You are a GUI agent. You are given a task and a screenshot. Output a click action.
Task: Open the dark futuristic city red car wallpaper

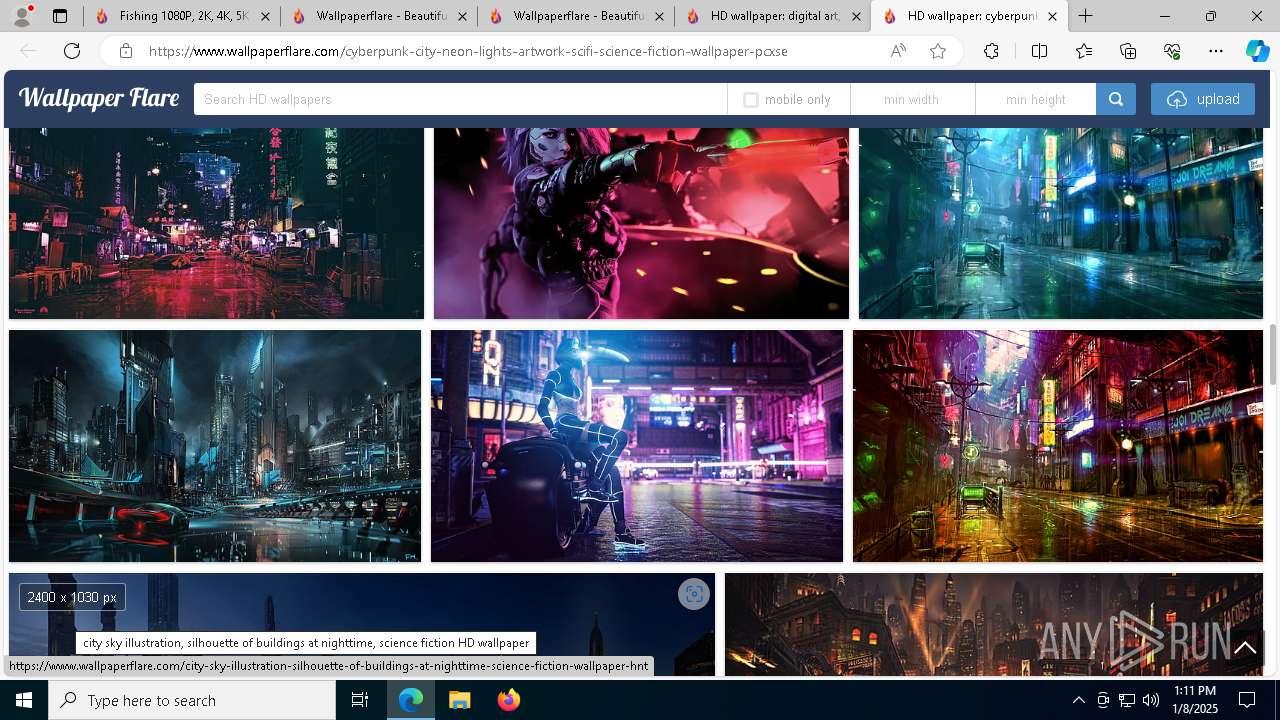(x=215, y=446)
